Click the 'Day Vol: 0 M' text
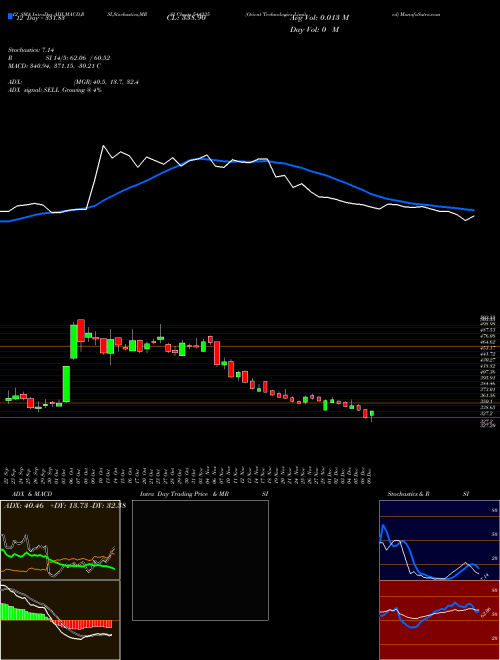Image resolution: width=500 pixels, height=660 pixels. click(x=314, y=30)
